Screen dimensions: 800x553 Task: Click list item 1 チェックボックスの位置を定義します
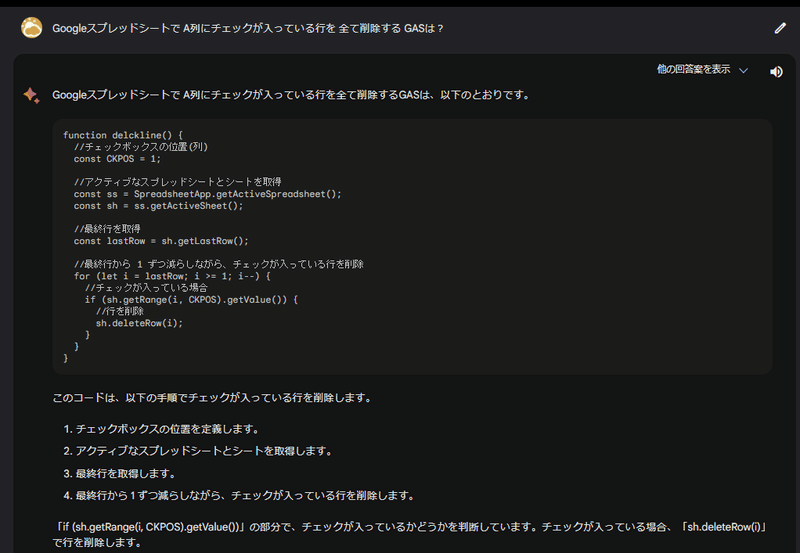click(x=161, y=429)
